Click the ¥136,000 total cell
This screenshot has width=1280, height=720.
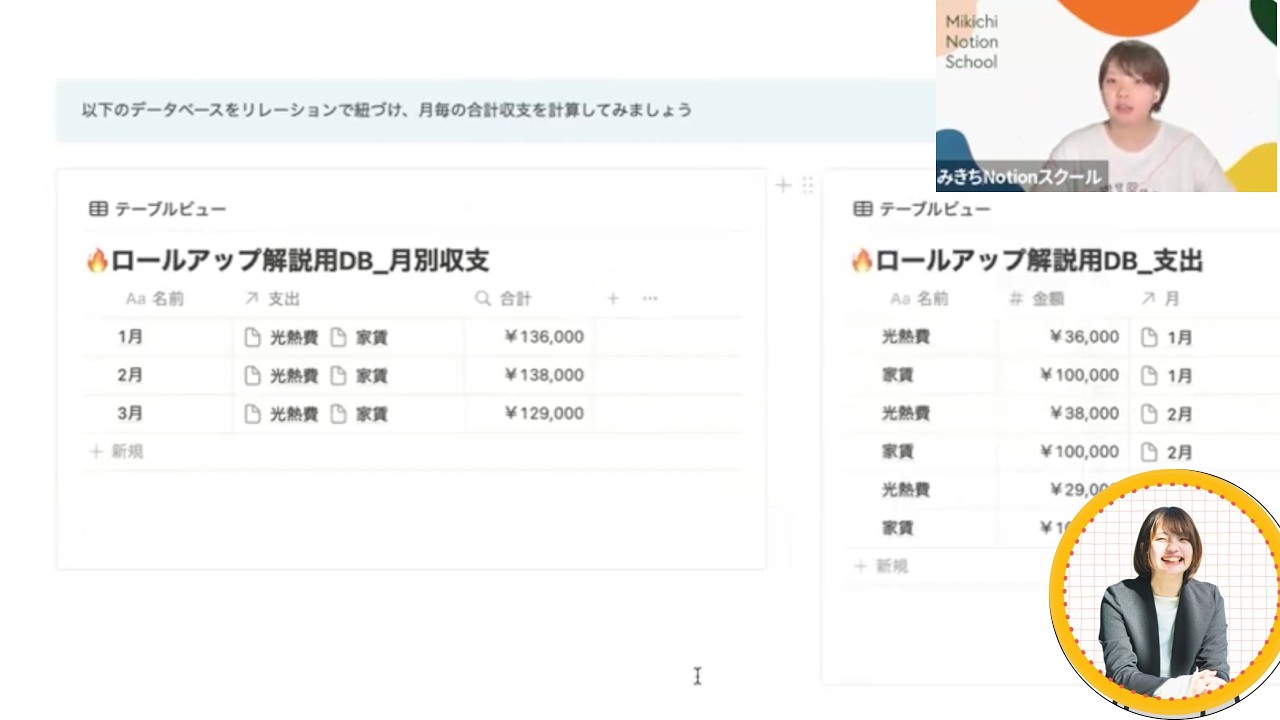pos(529,337)
